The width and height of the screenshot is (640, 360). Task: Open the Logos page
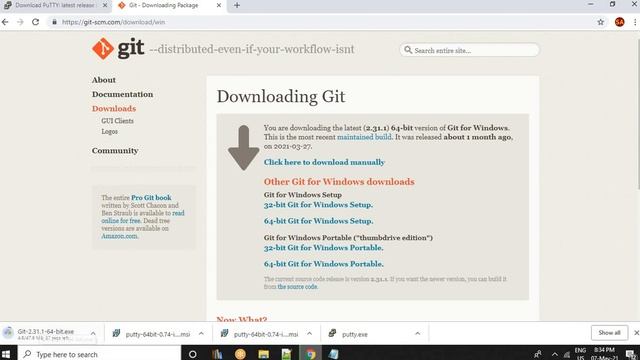[x=109, y=131]
